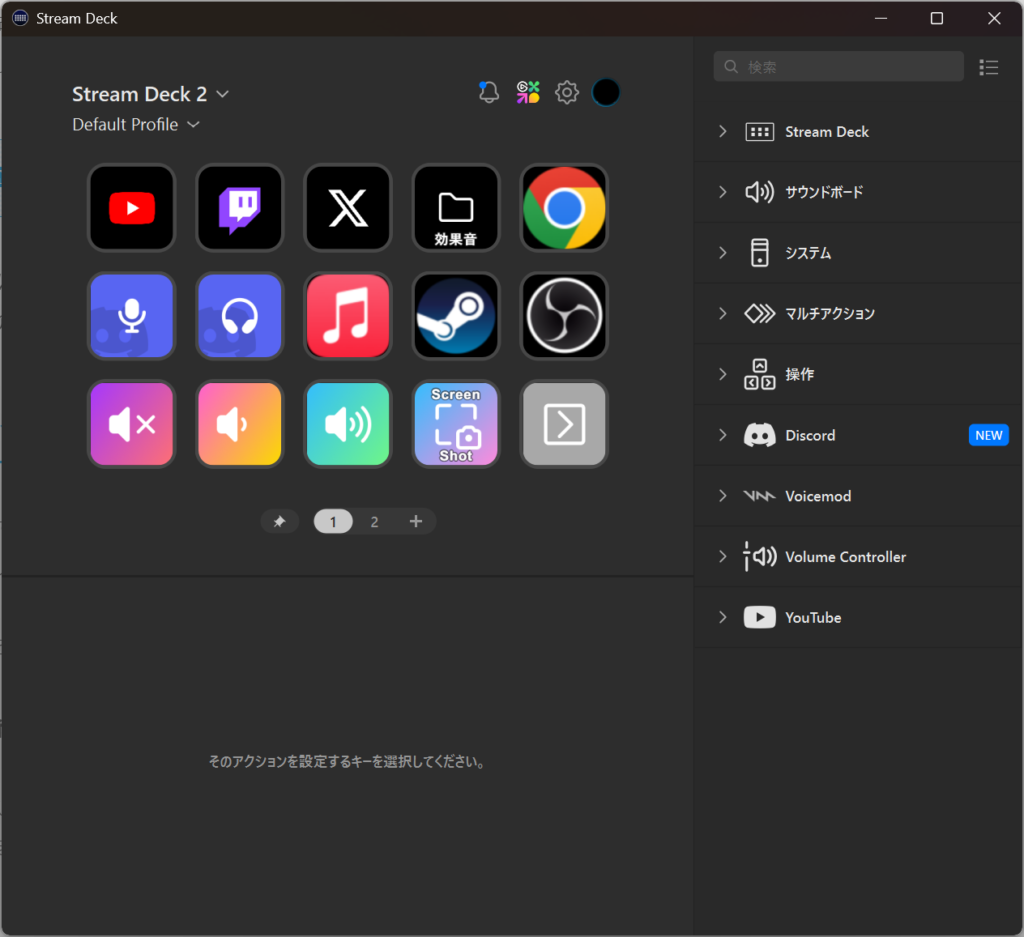Toggle the volume mute key

tap(132, 424)
